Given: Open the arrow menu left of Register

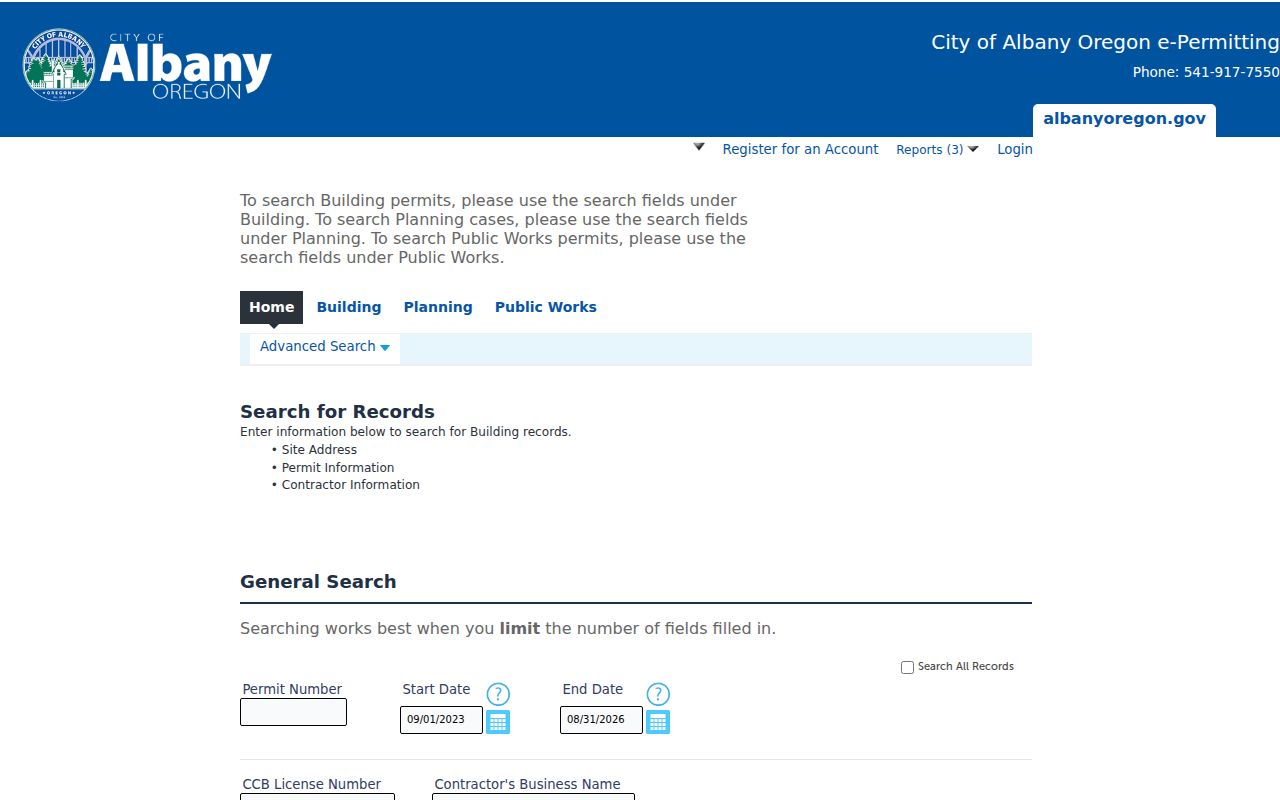Looking at the screenshot, I should [699, 147].
